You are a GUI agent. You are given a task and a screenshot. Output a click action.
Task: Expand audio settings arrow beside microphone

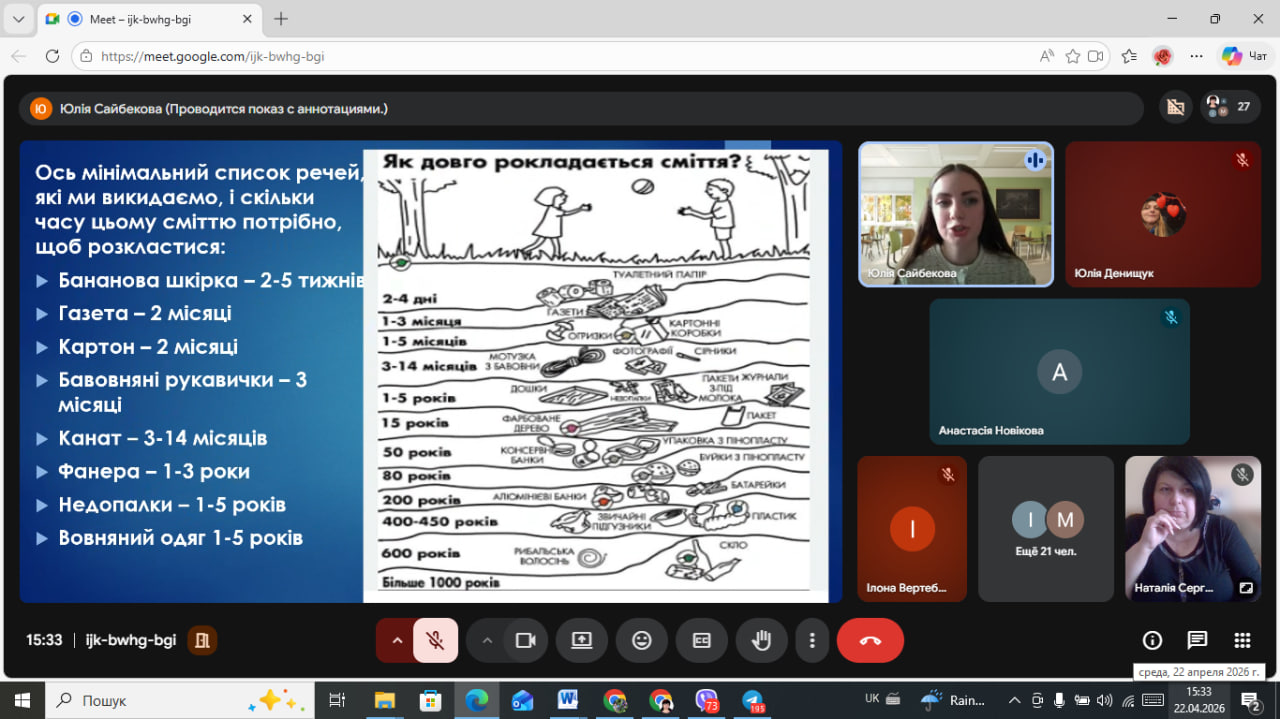tap(397, 641)
